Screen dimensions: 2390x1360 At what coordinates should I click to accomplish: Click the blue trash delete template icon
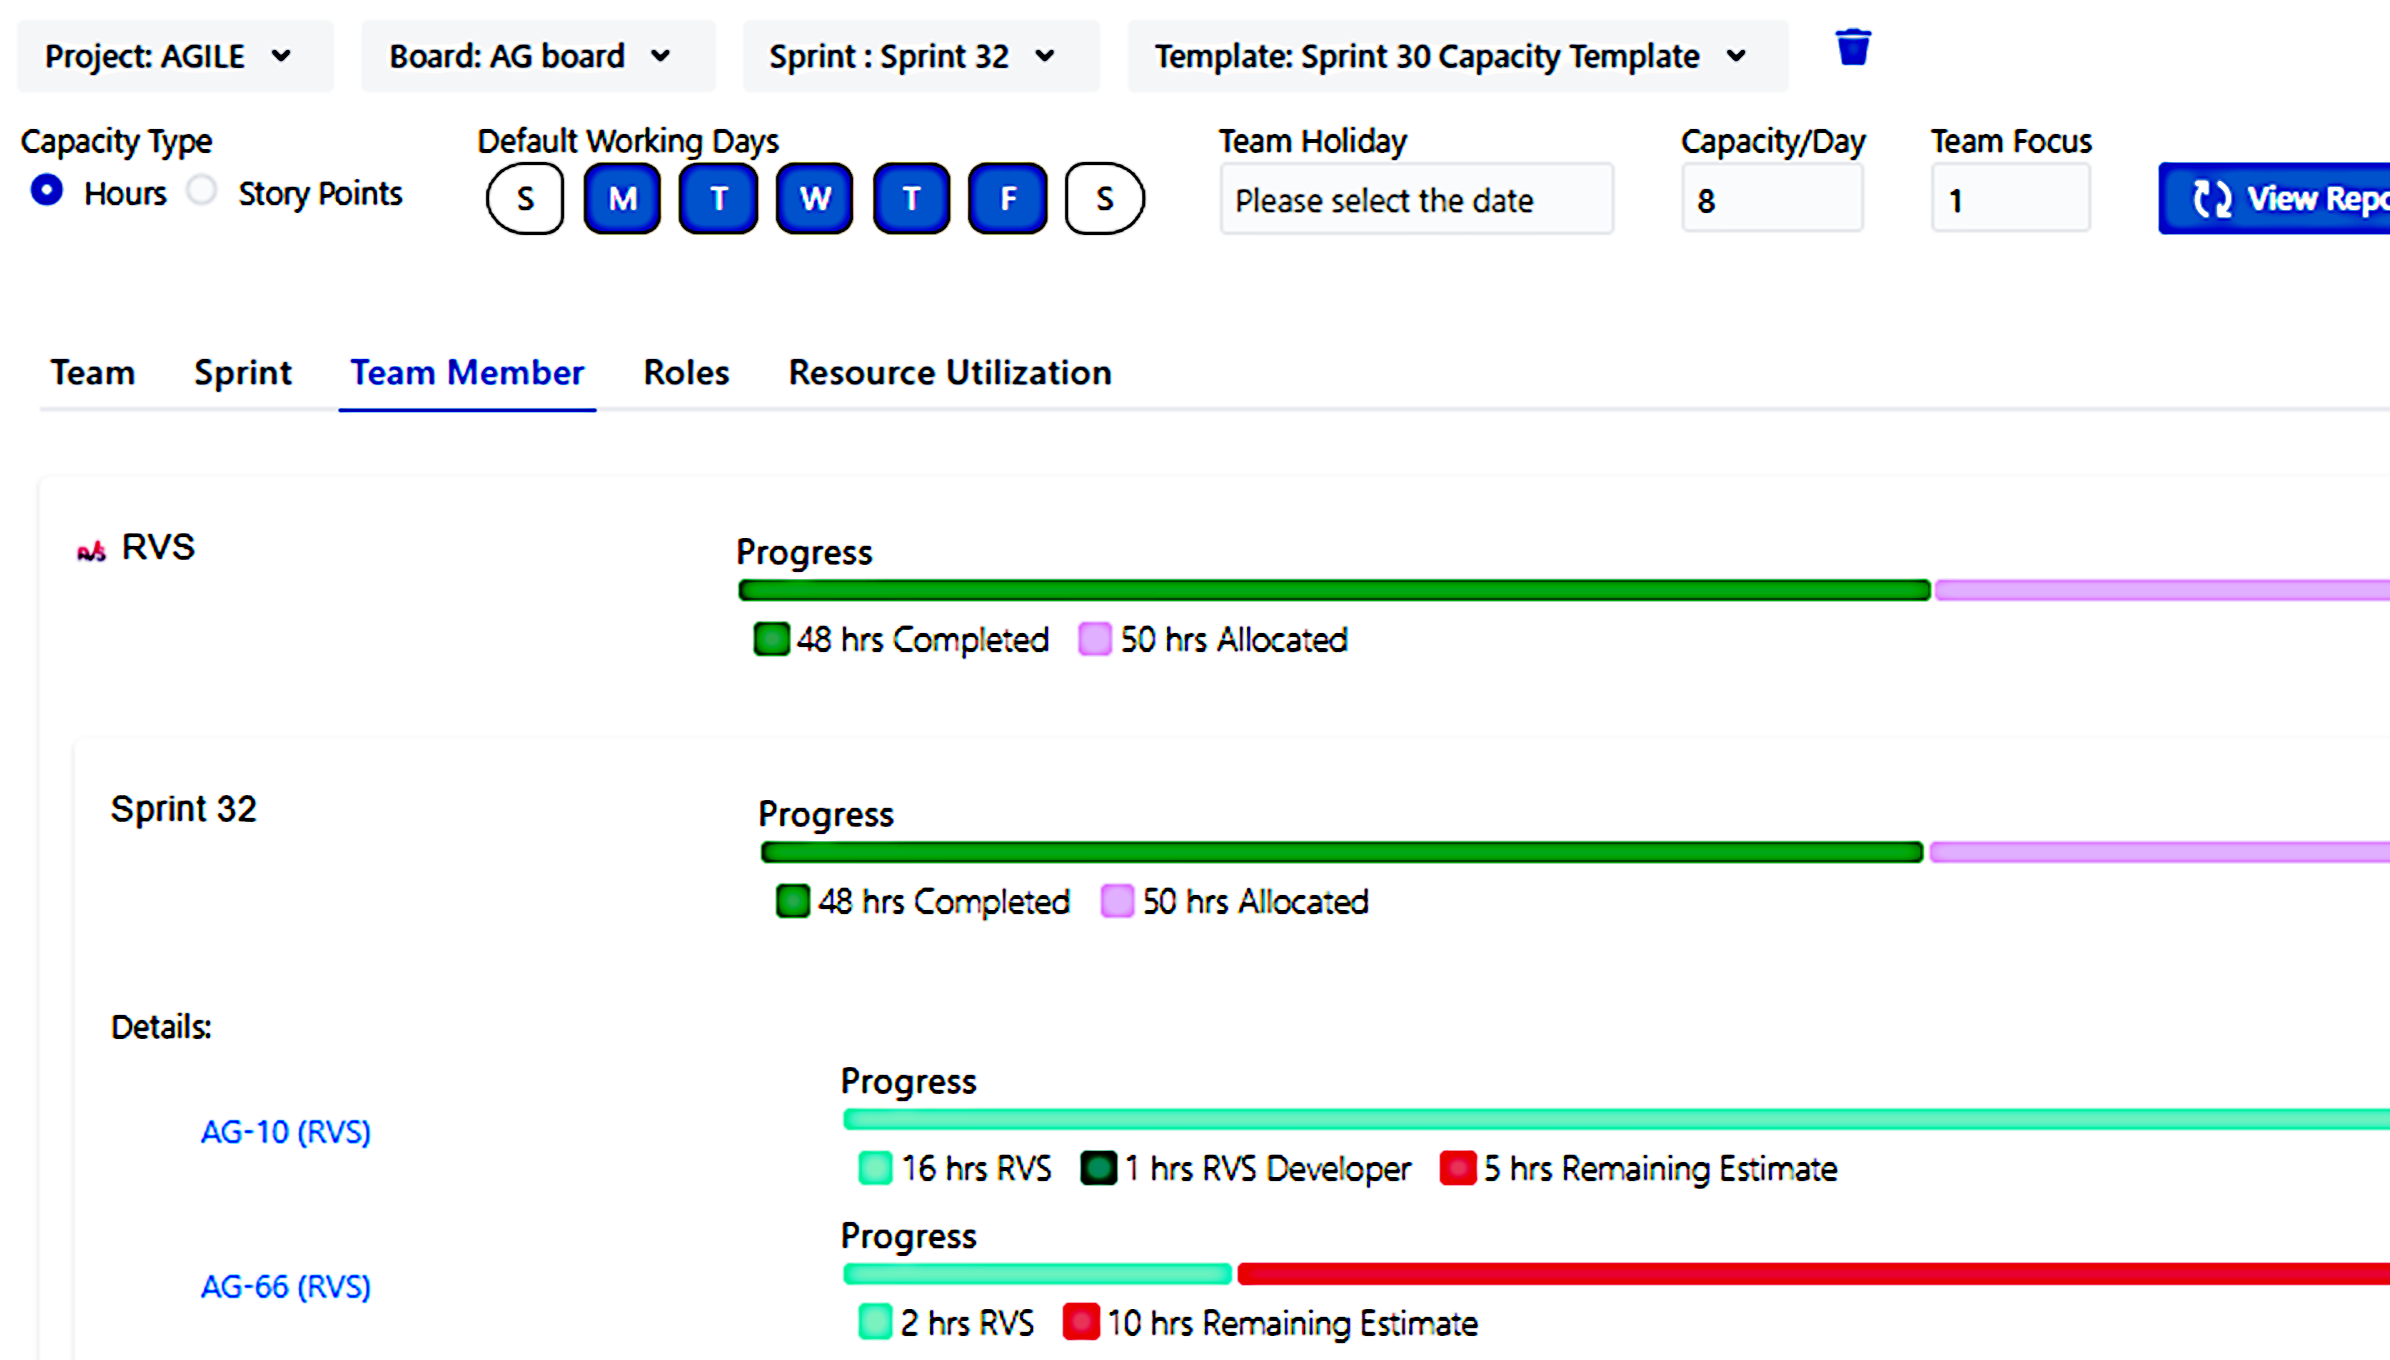(1852, 48)
